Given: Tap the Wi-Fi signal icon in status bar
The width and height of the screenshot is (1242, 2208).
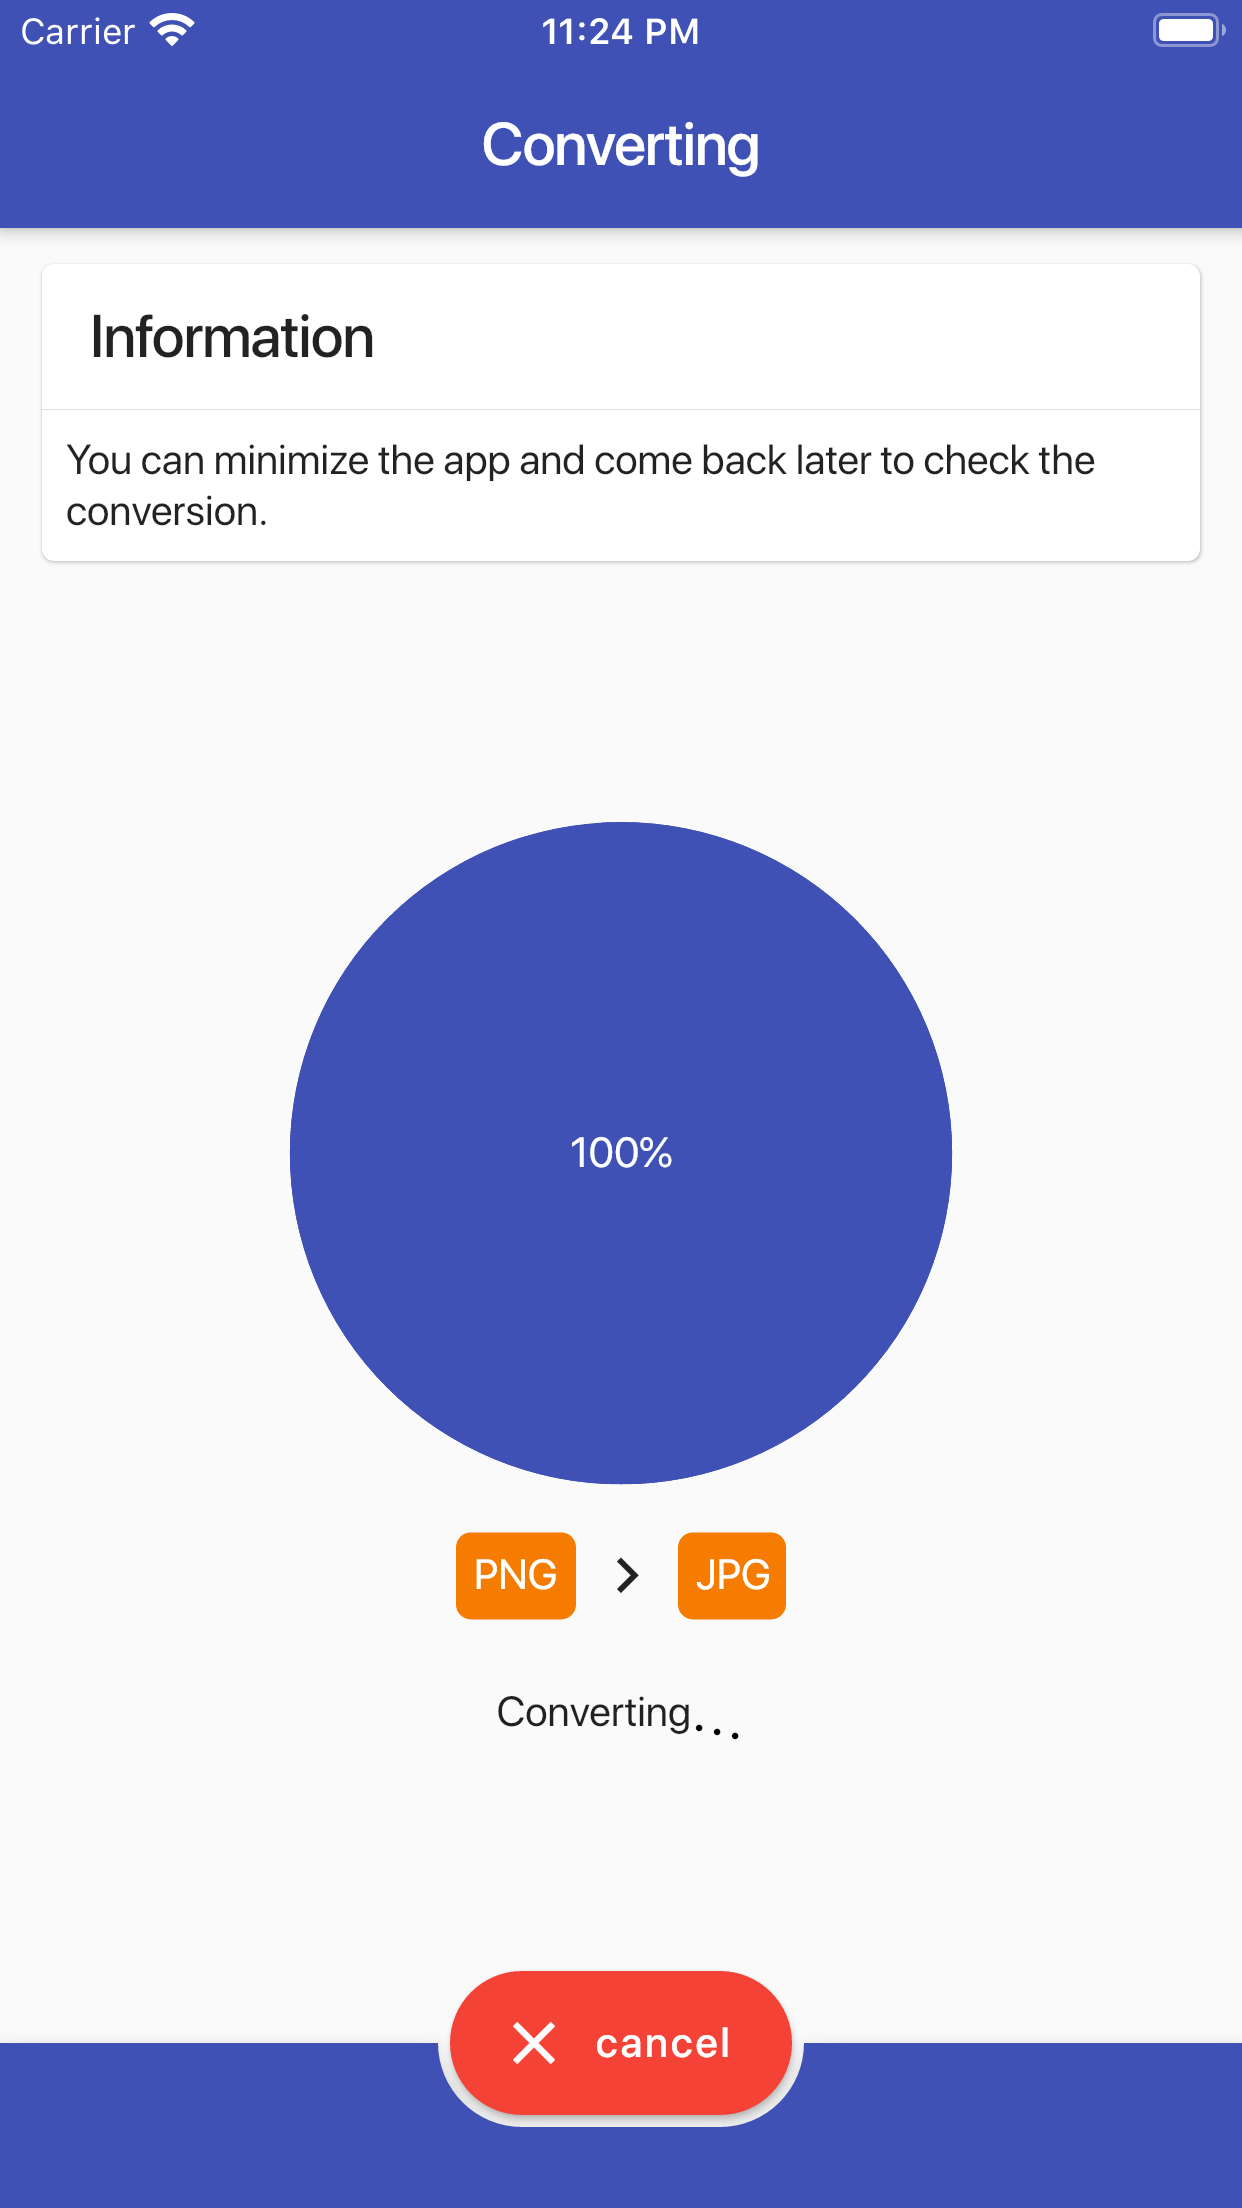Looking at the screenshot, I should 170,30.
